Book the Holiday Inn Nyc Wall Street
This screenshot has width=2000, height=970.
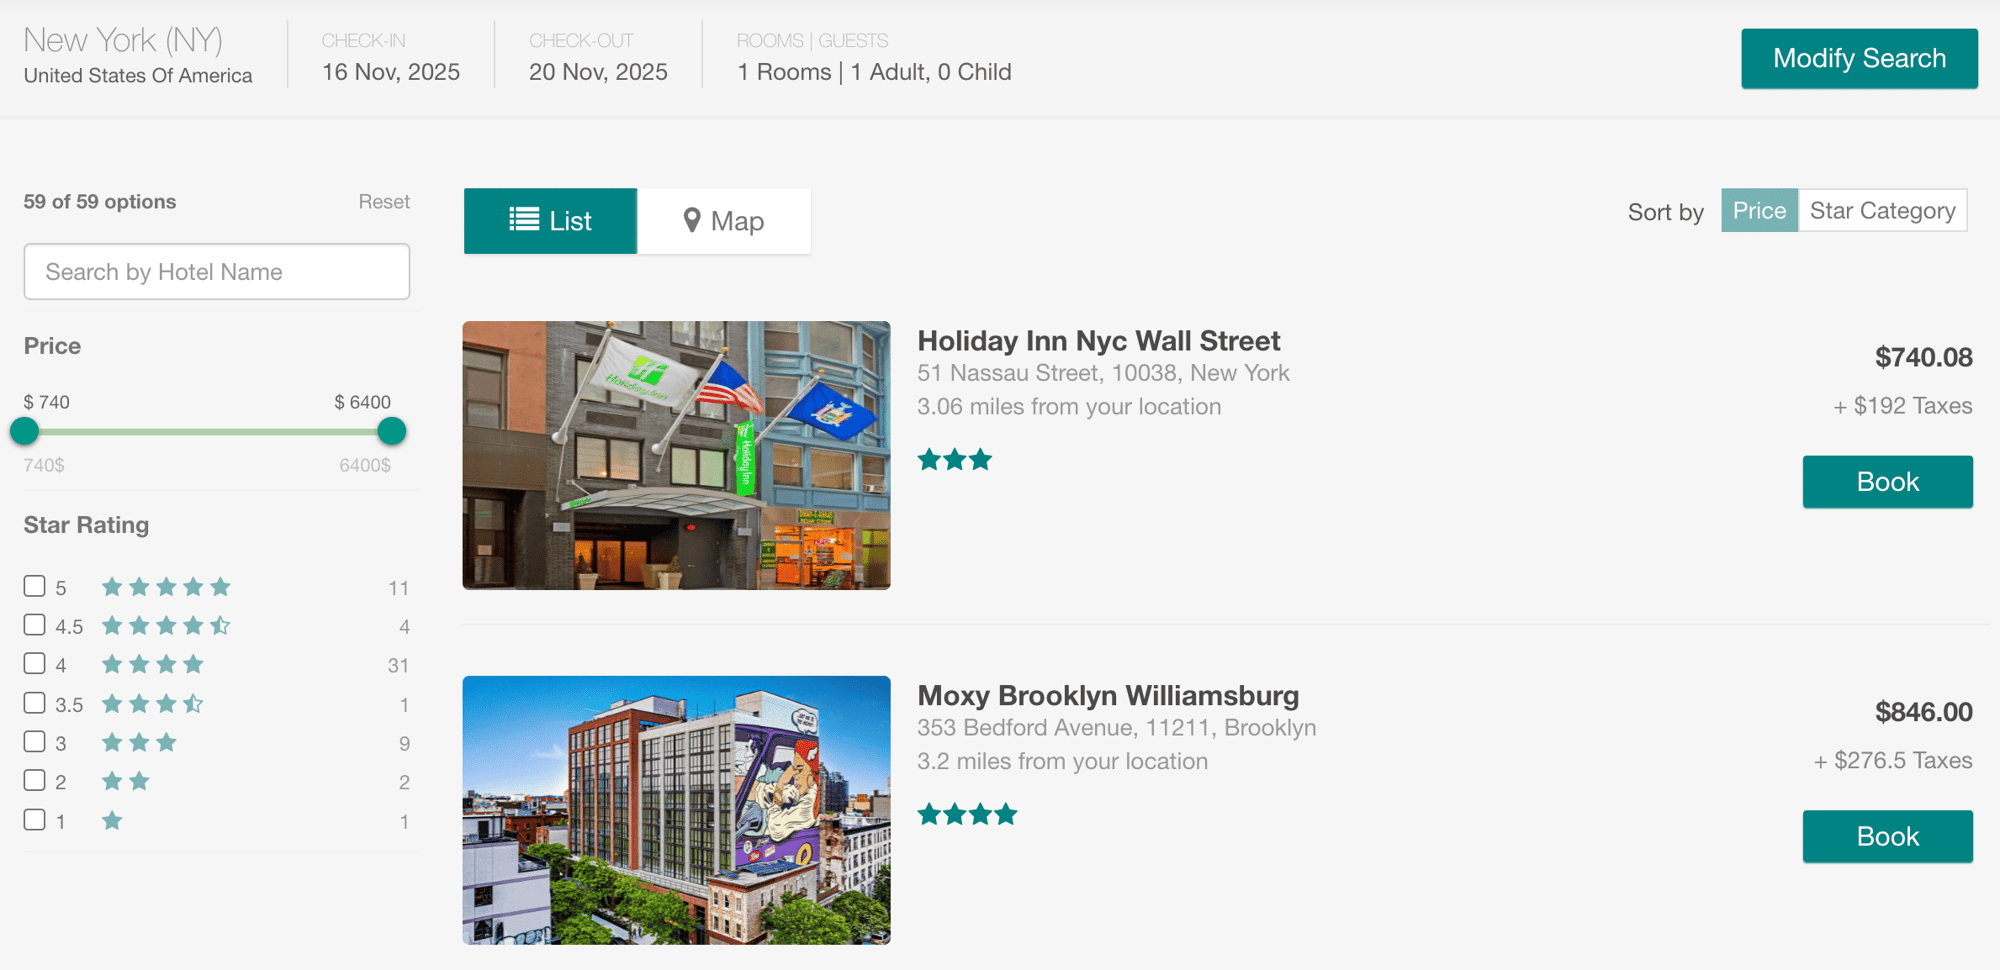pyautogui.click(x=1888, y=481)
